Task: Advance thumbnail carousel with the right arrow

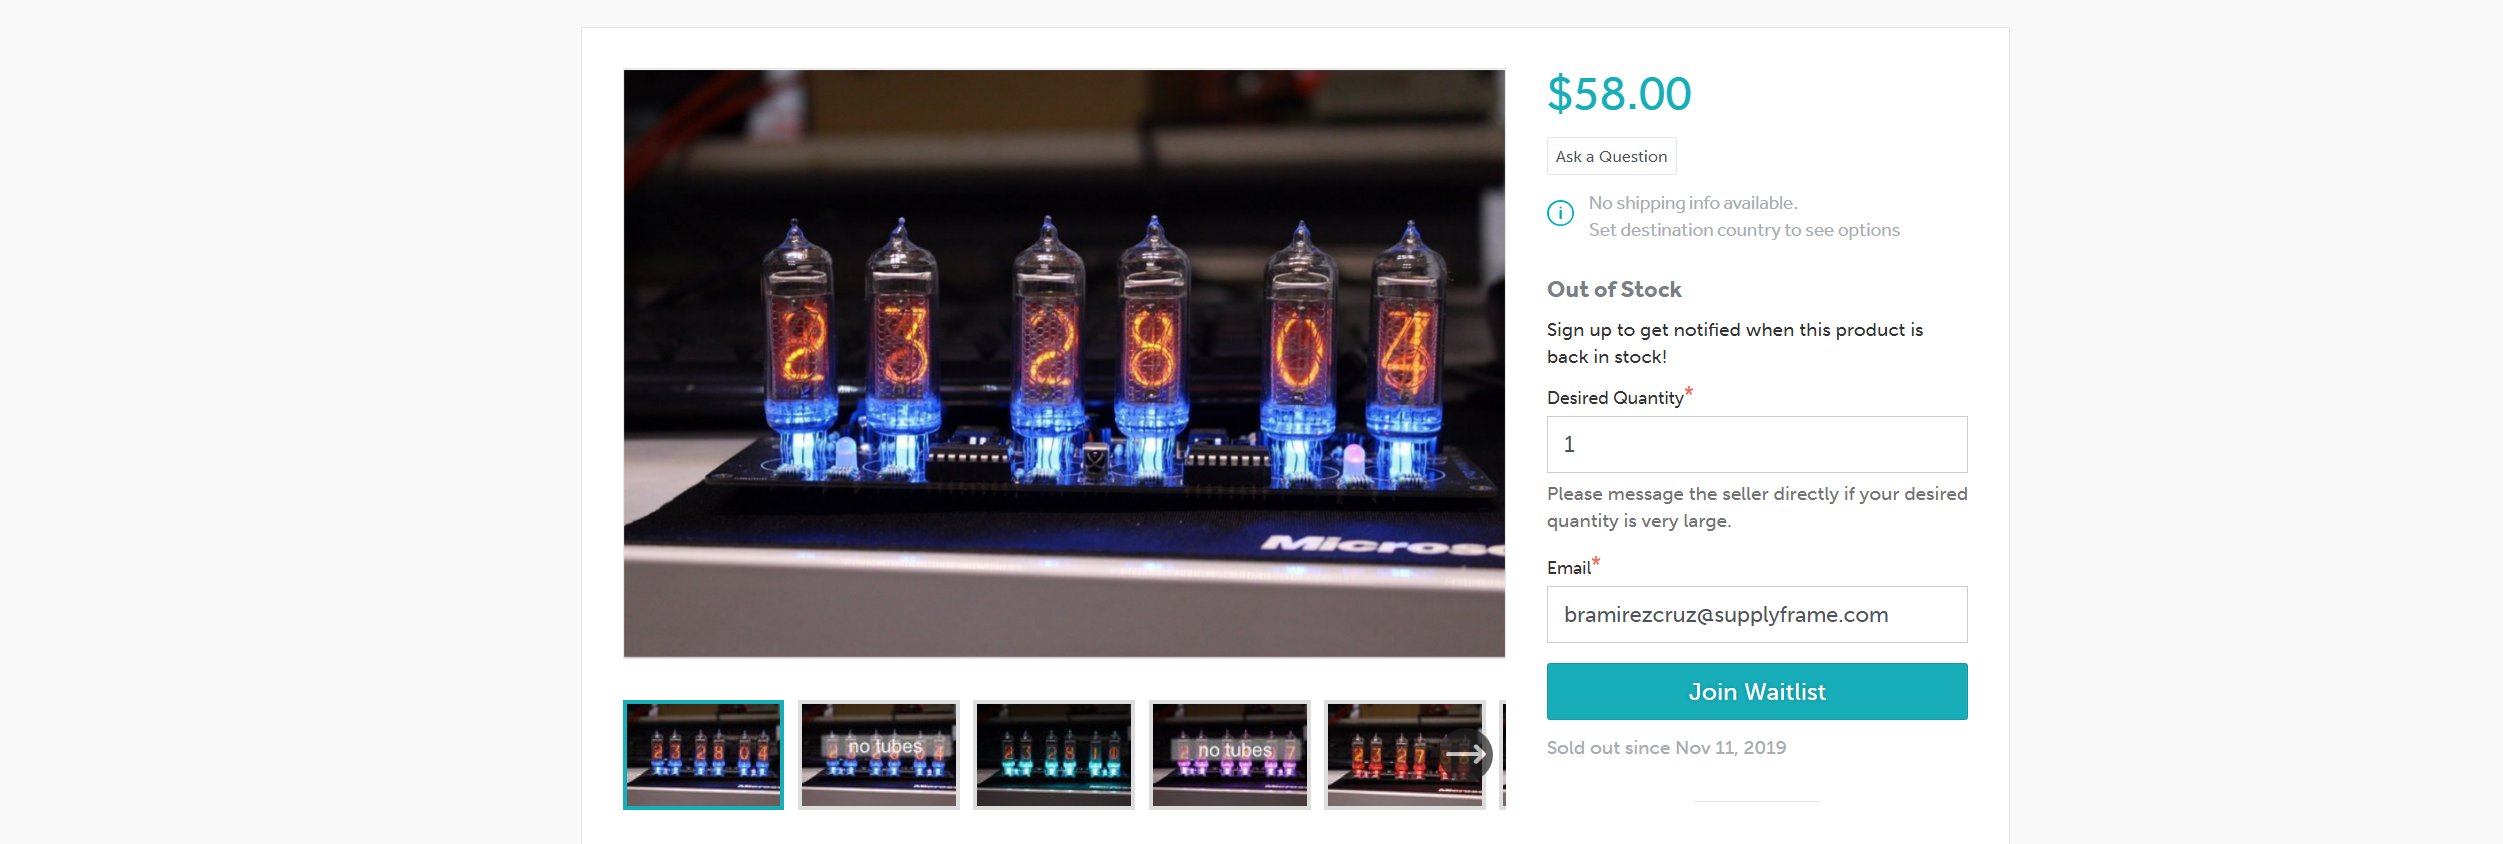Action: coord(1466,754)
